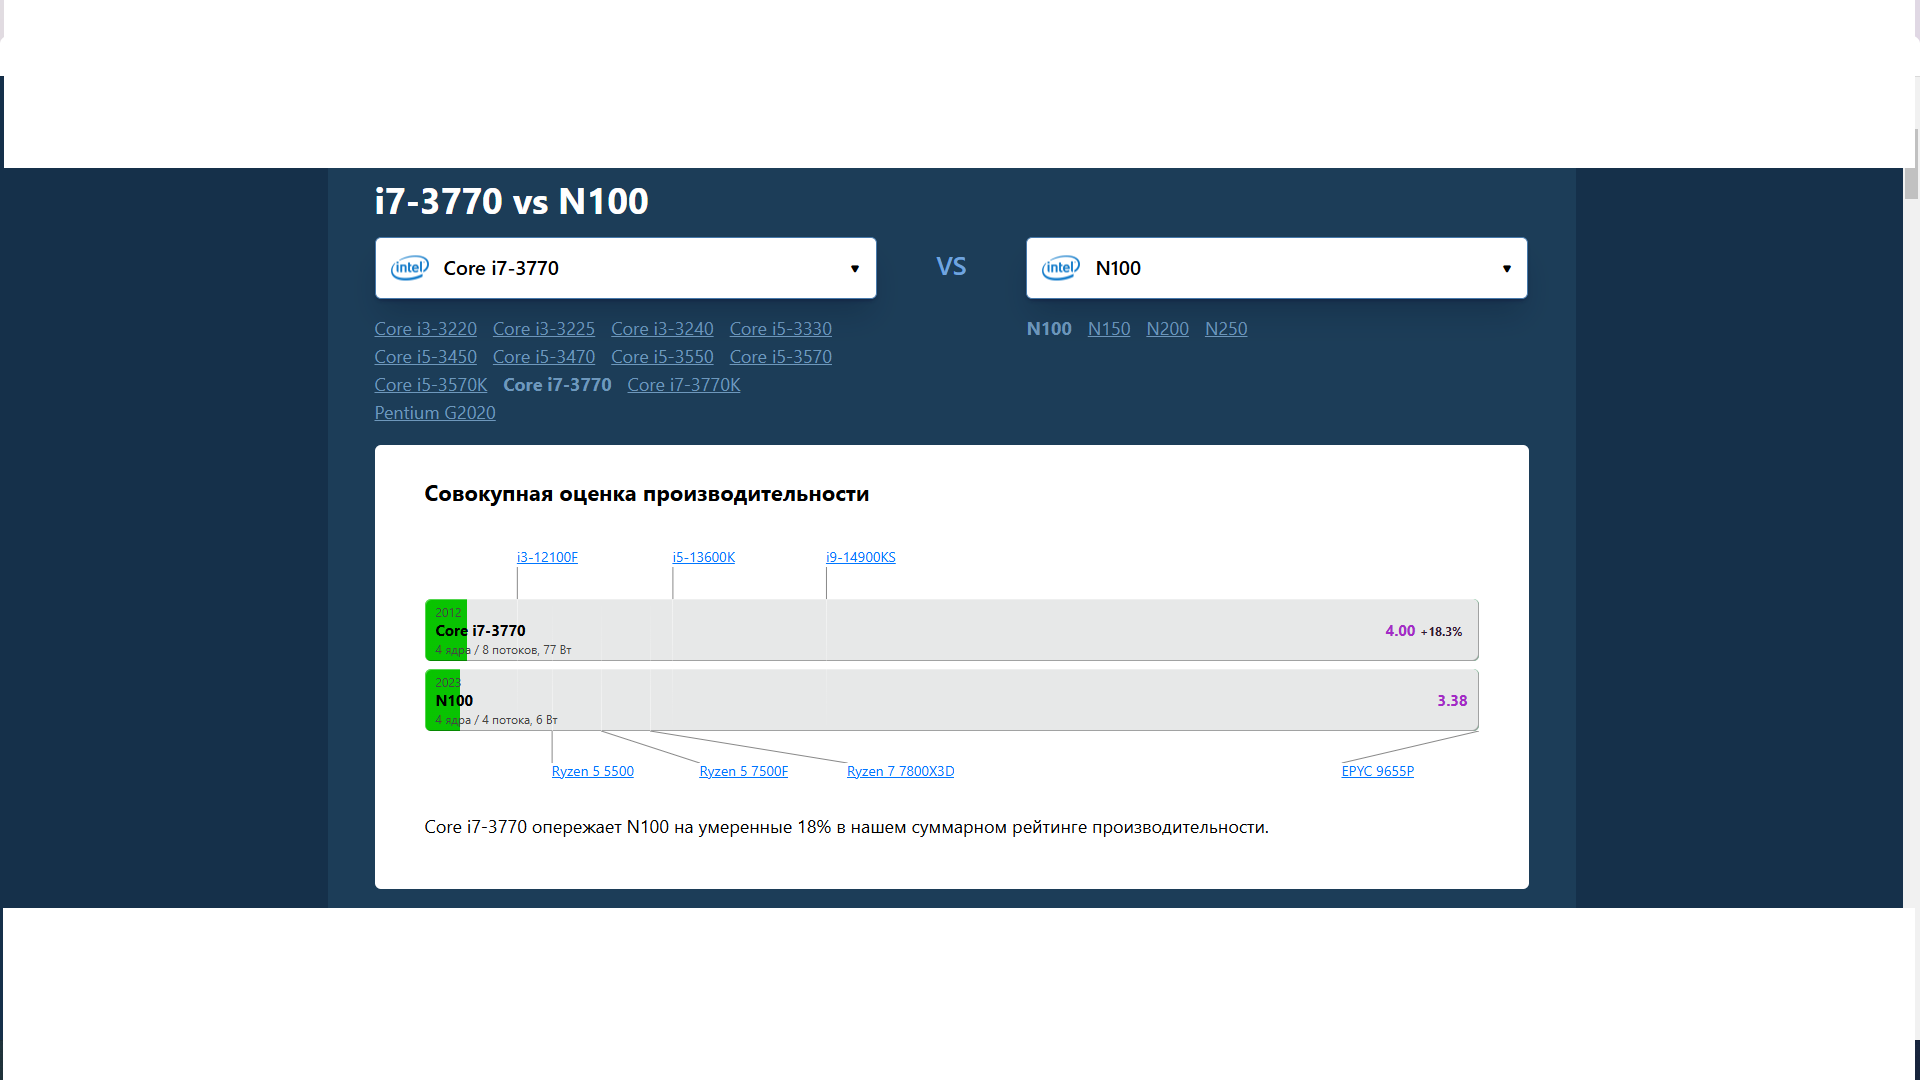Screen dimensions: 1920x1080
Task: Open the Core i3-3240 link
Action: [x=662, y=329]
